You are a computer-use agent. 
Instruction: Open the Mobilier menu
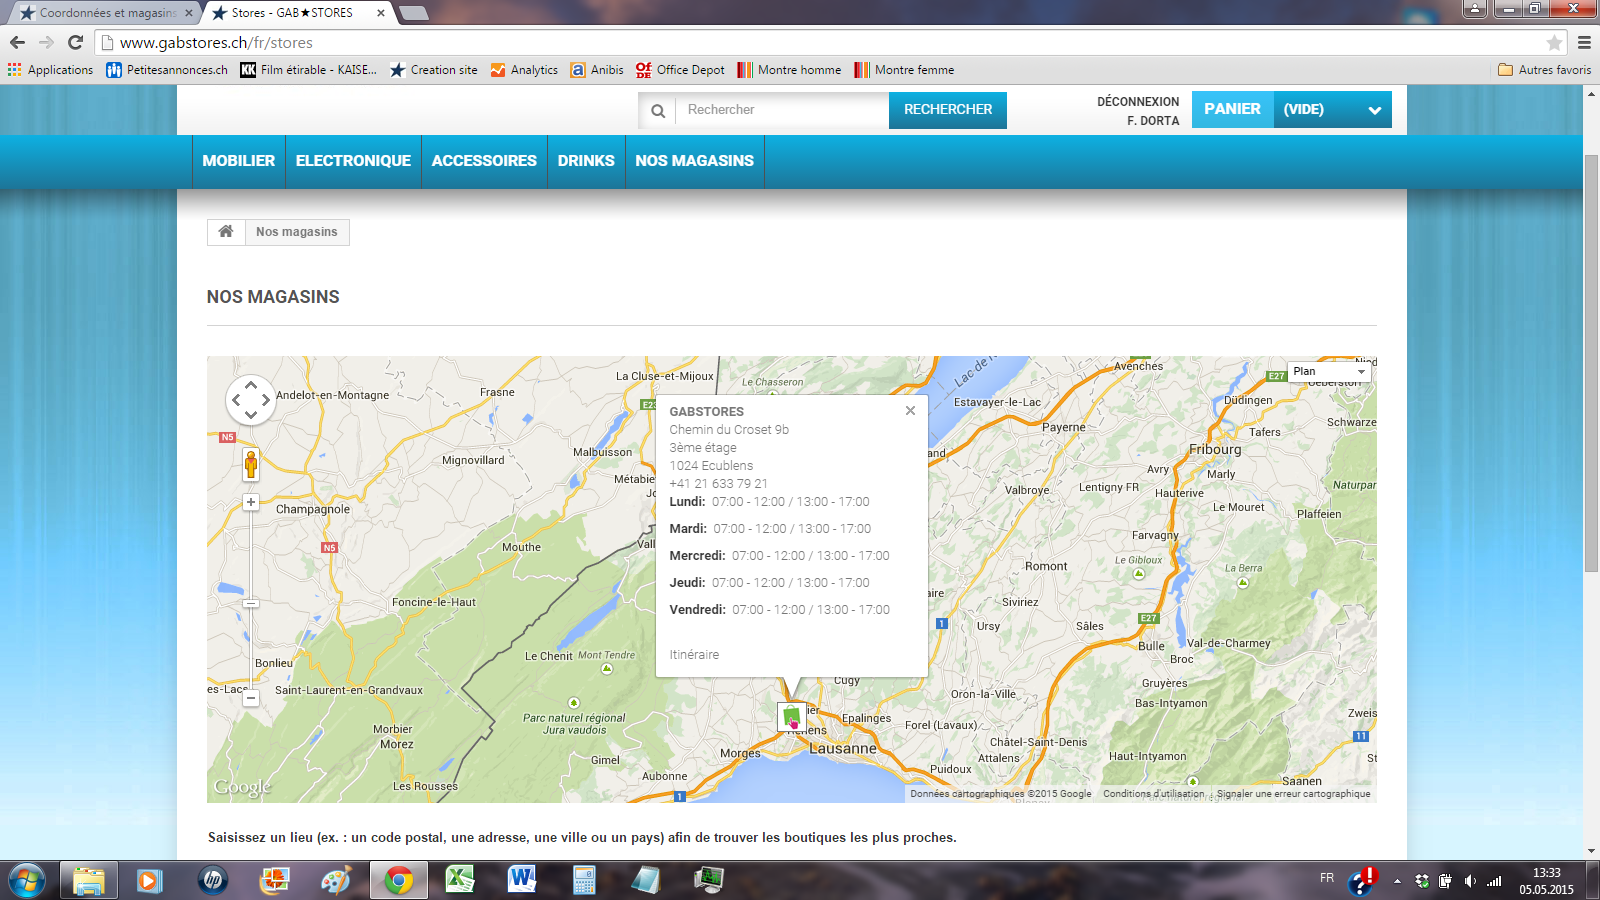click(x=238, y=161)
